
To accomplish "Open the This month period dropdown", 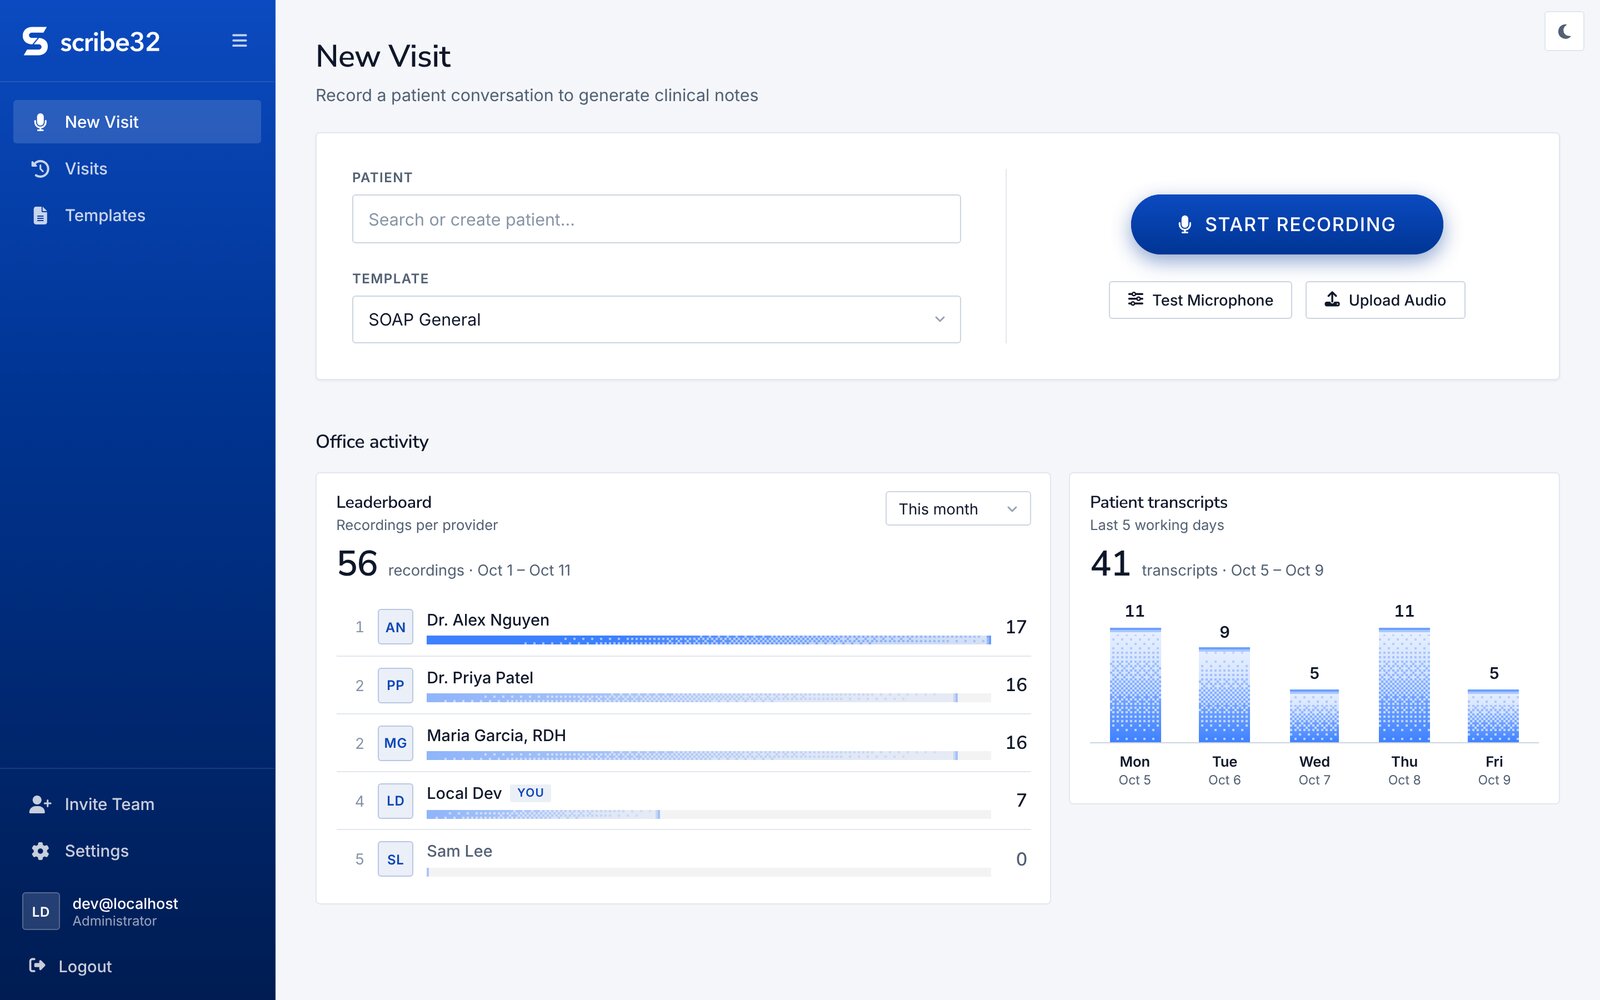I will (x=958, y=509).
